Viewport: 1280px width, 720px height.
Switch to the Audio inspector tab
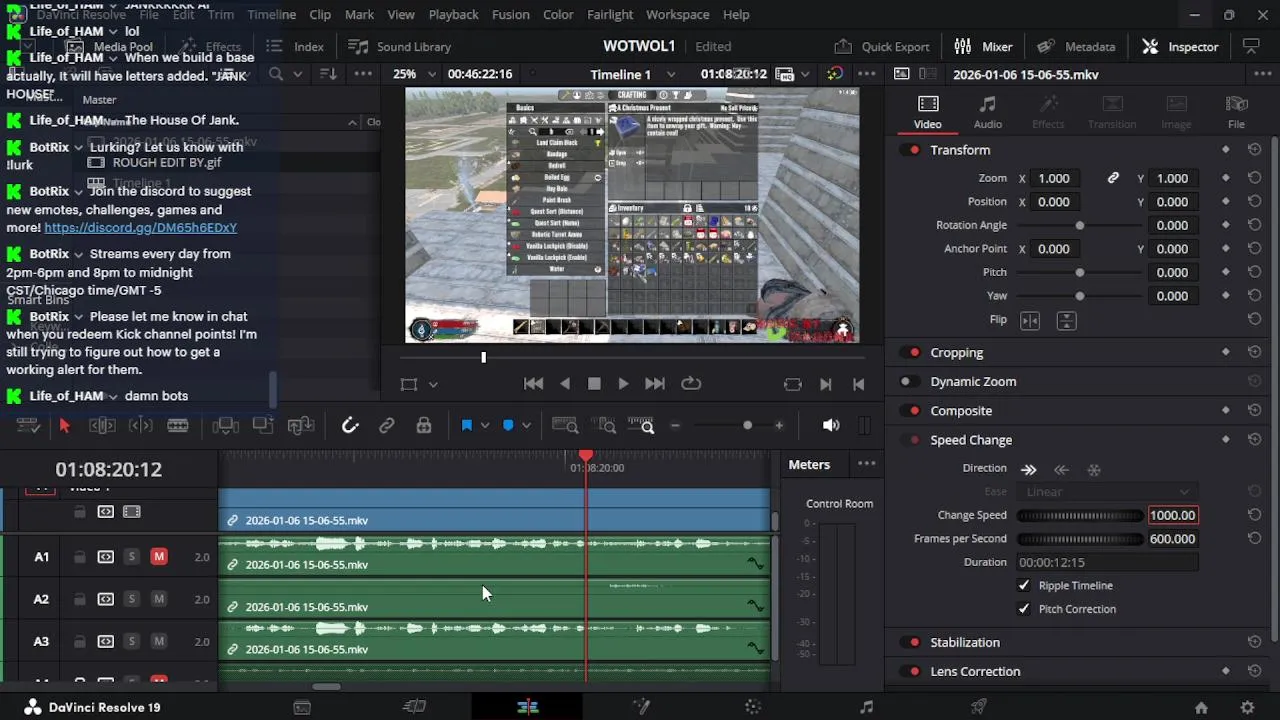pyautogui.click(x=988, y=112)
